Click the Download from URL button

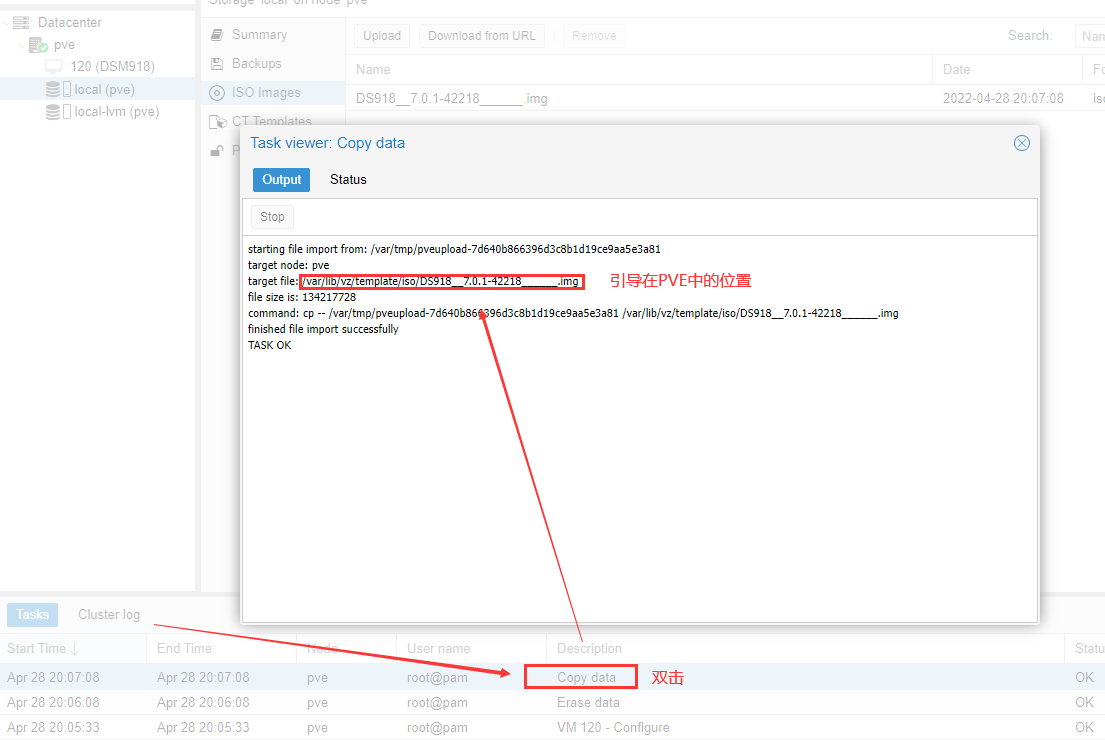tap(481, 36)
